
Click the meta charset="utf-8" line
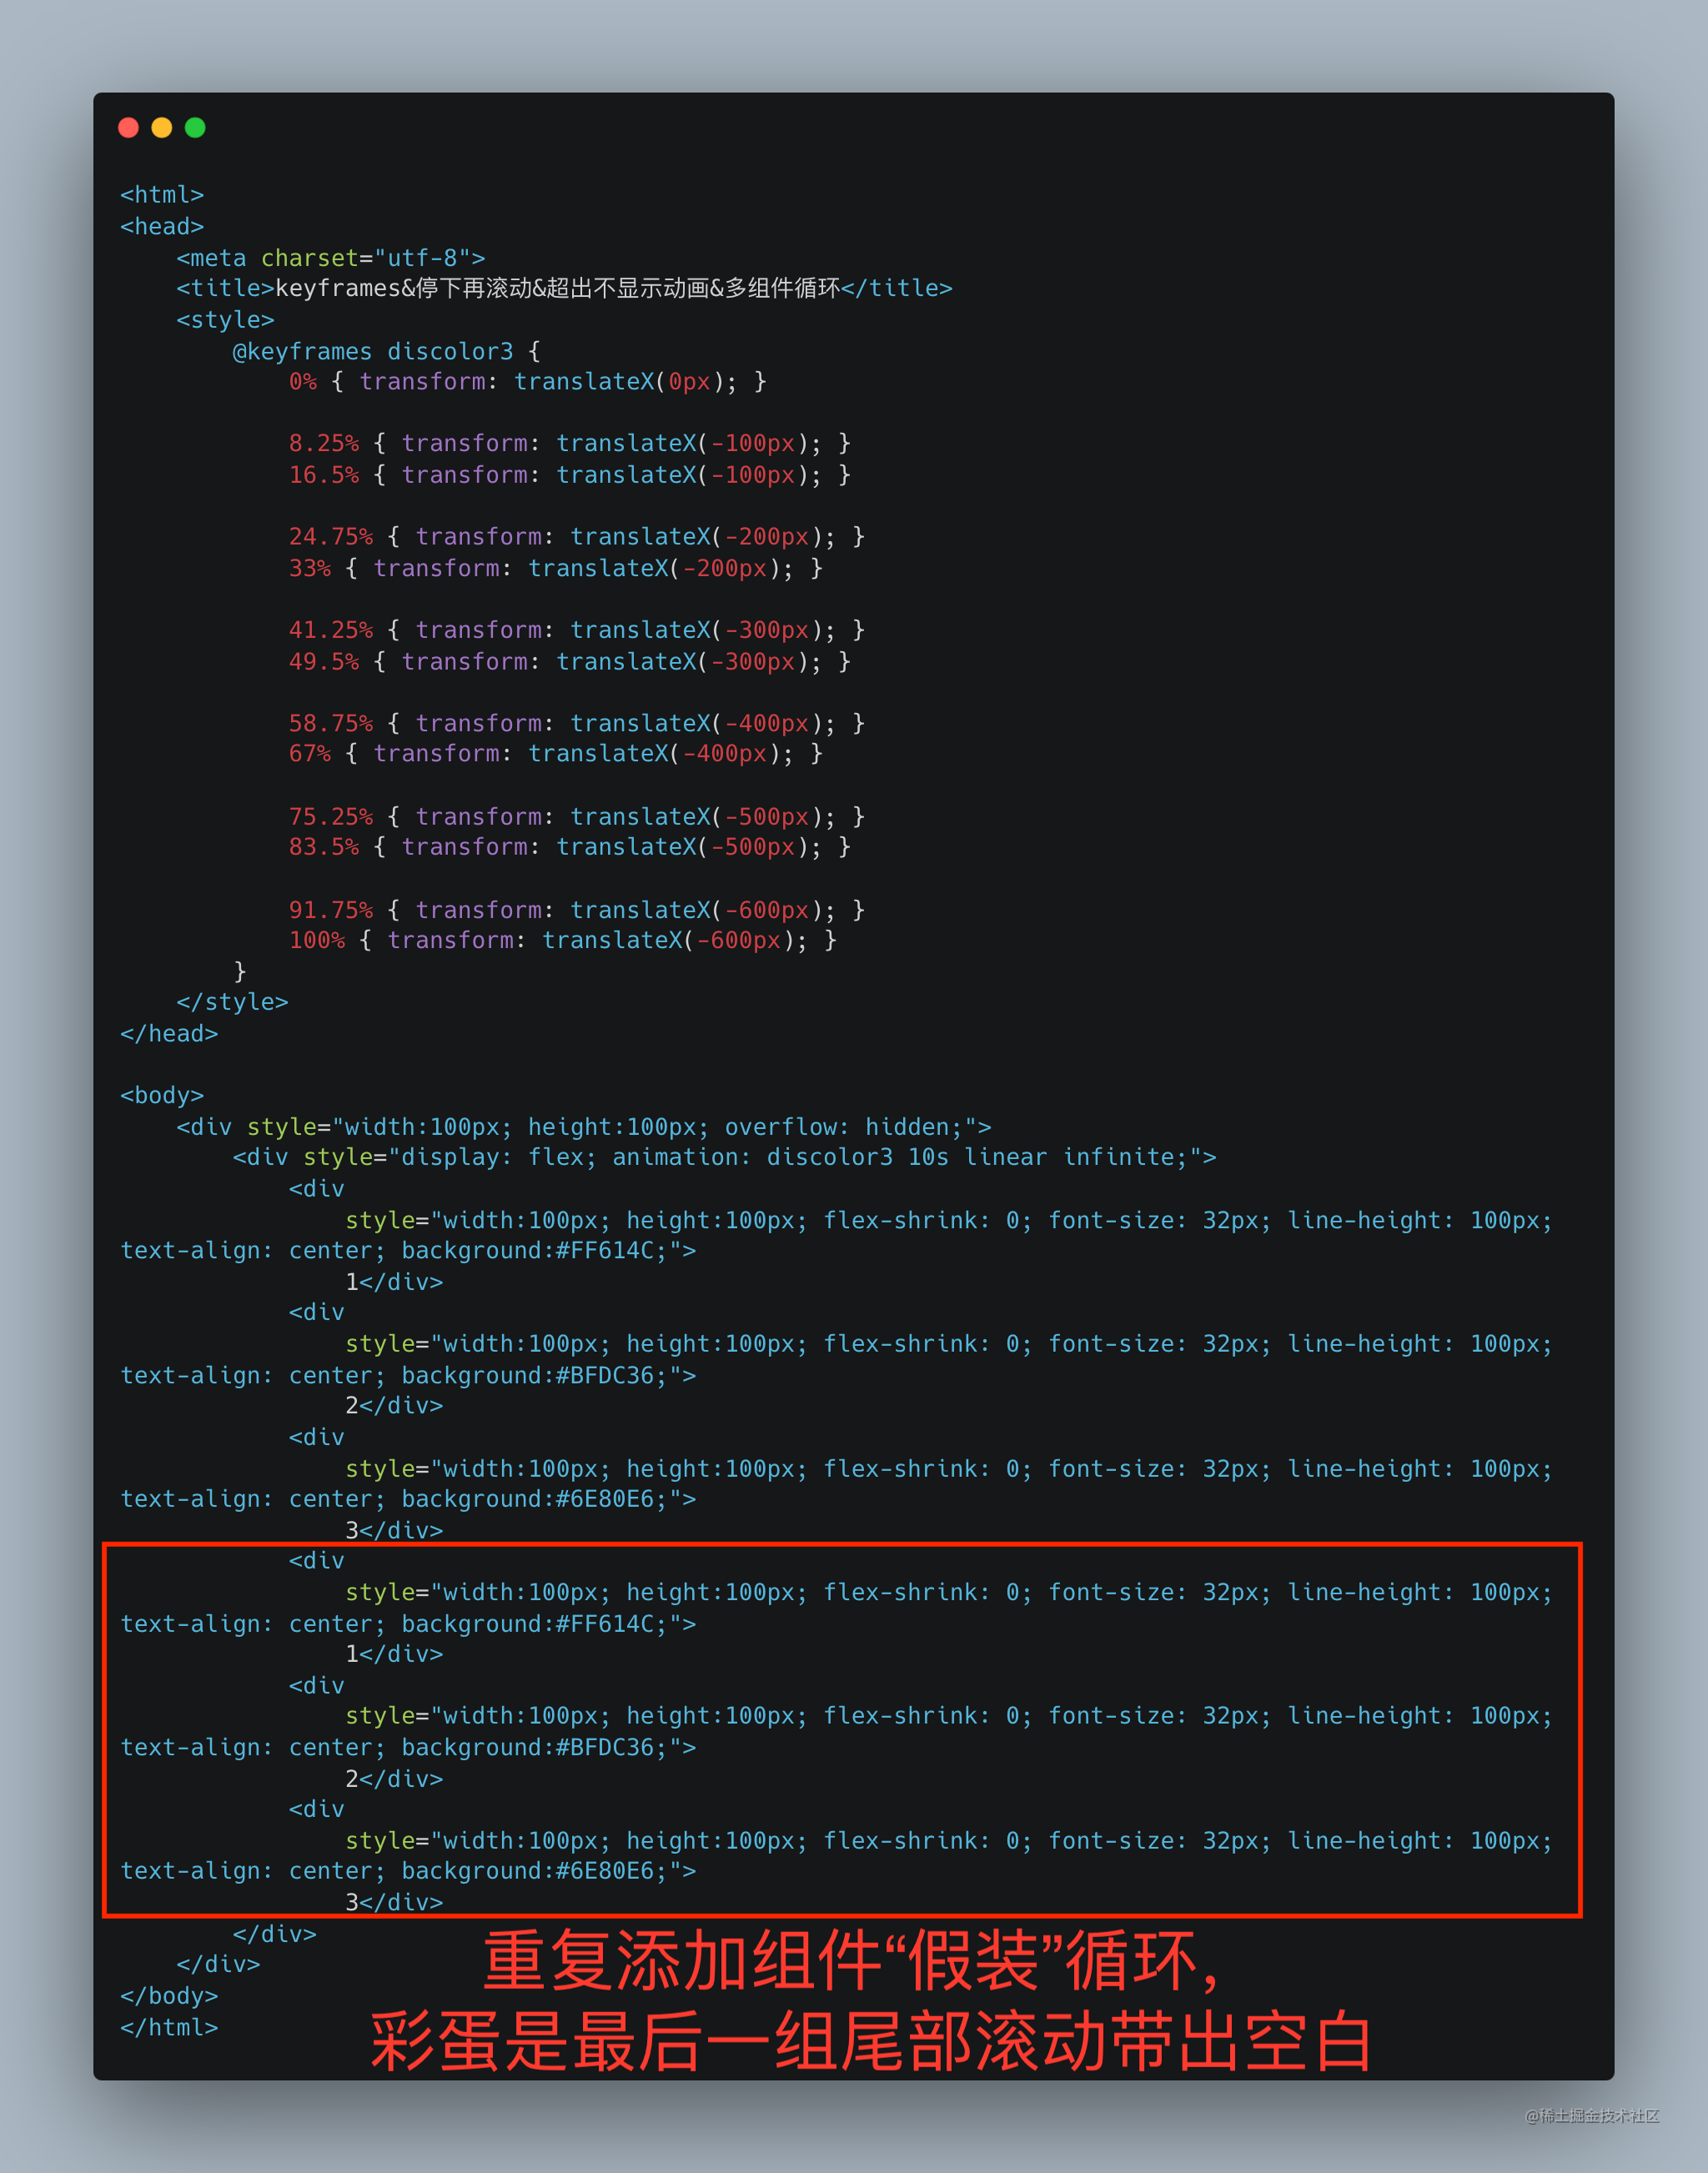click(331, 258)
